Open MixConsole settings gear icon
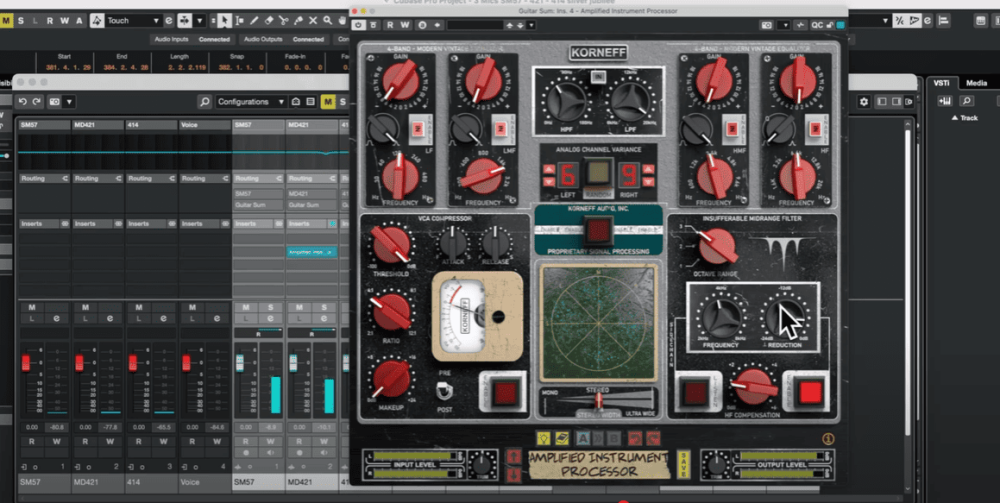 [864, 101]
